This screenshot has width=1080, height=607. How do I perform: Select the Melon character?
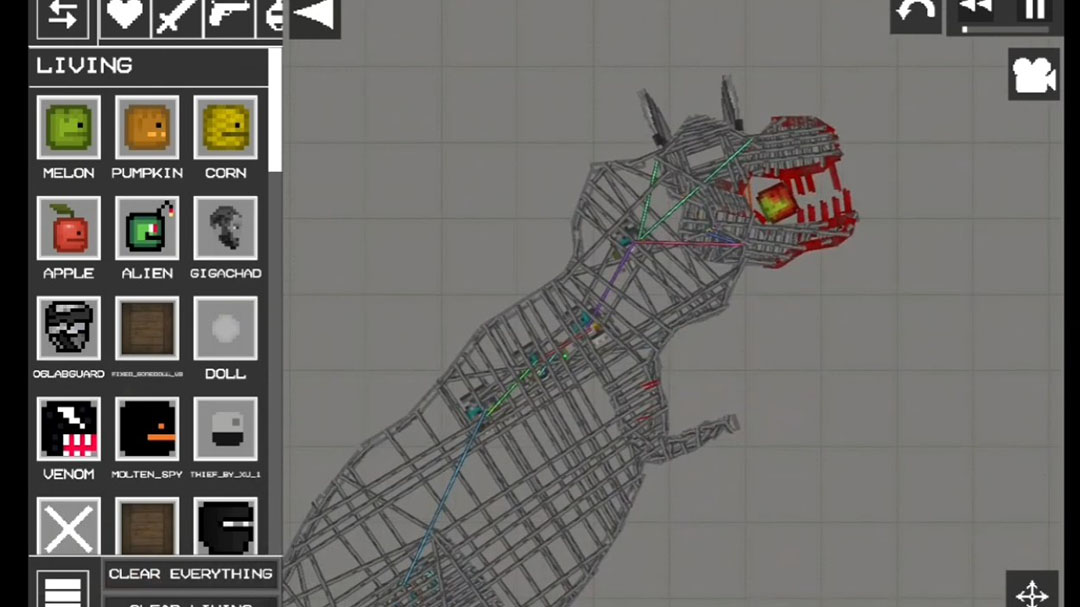(68, 127)
